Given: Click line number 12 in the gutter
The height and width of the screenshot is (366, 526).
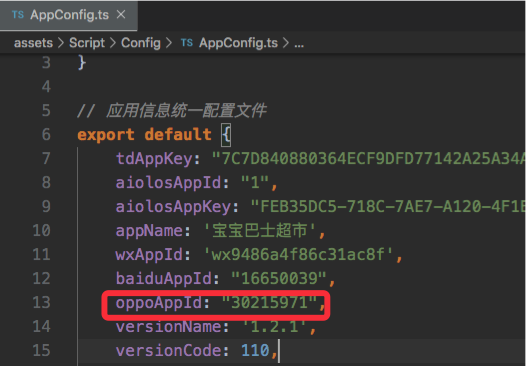Looking at the screenshot, I should 42,278.
